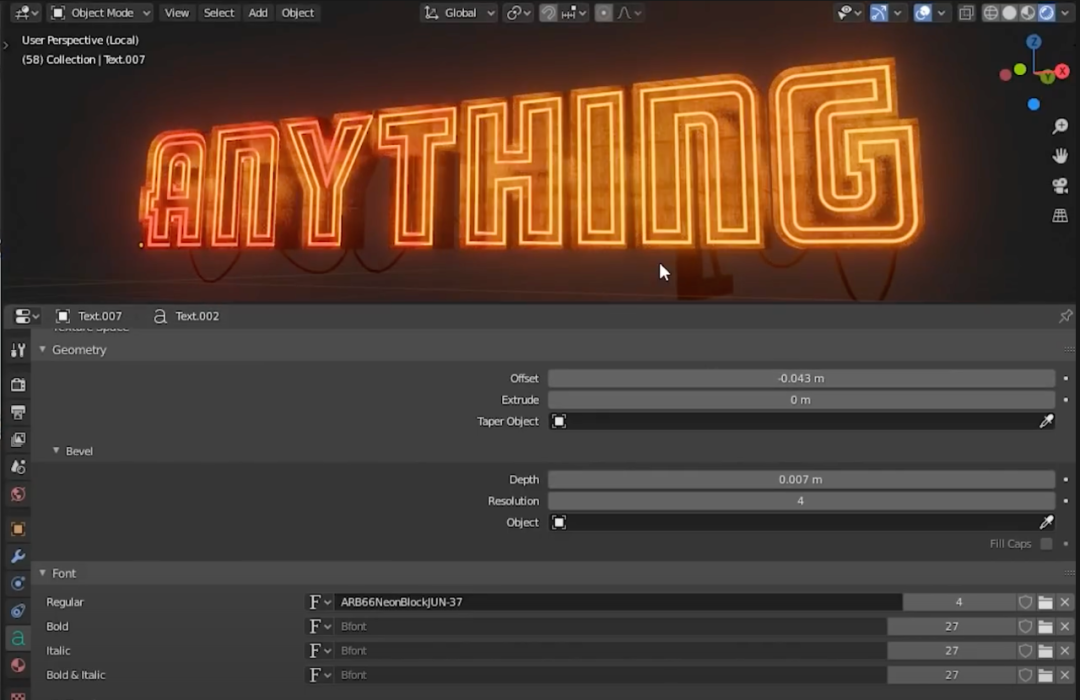Enable the Fill Caps checkbox
Screen dimensions: 1080x700
point(1046,544)
